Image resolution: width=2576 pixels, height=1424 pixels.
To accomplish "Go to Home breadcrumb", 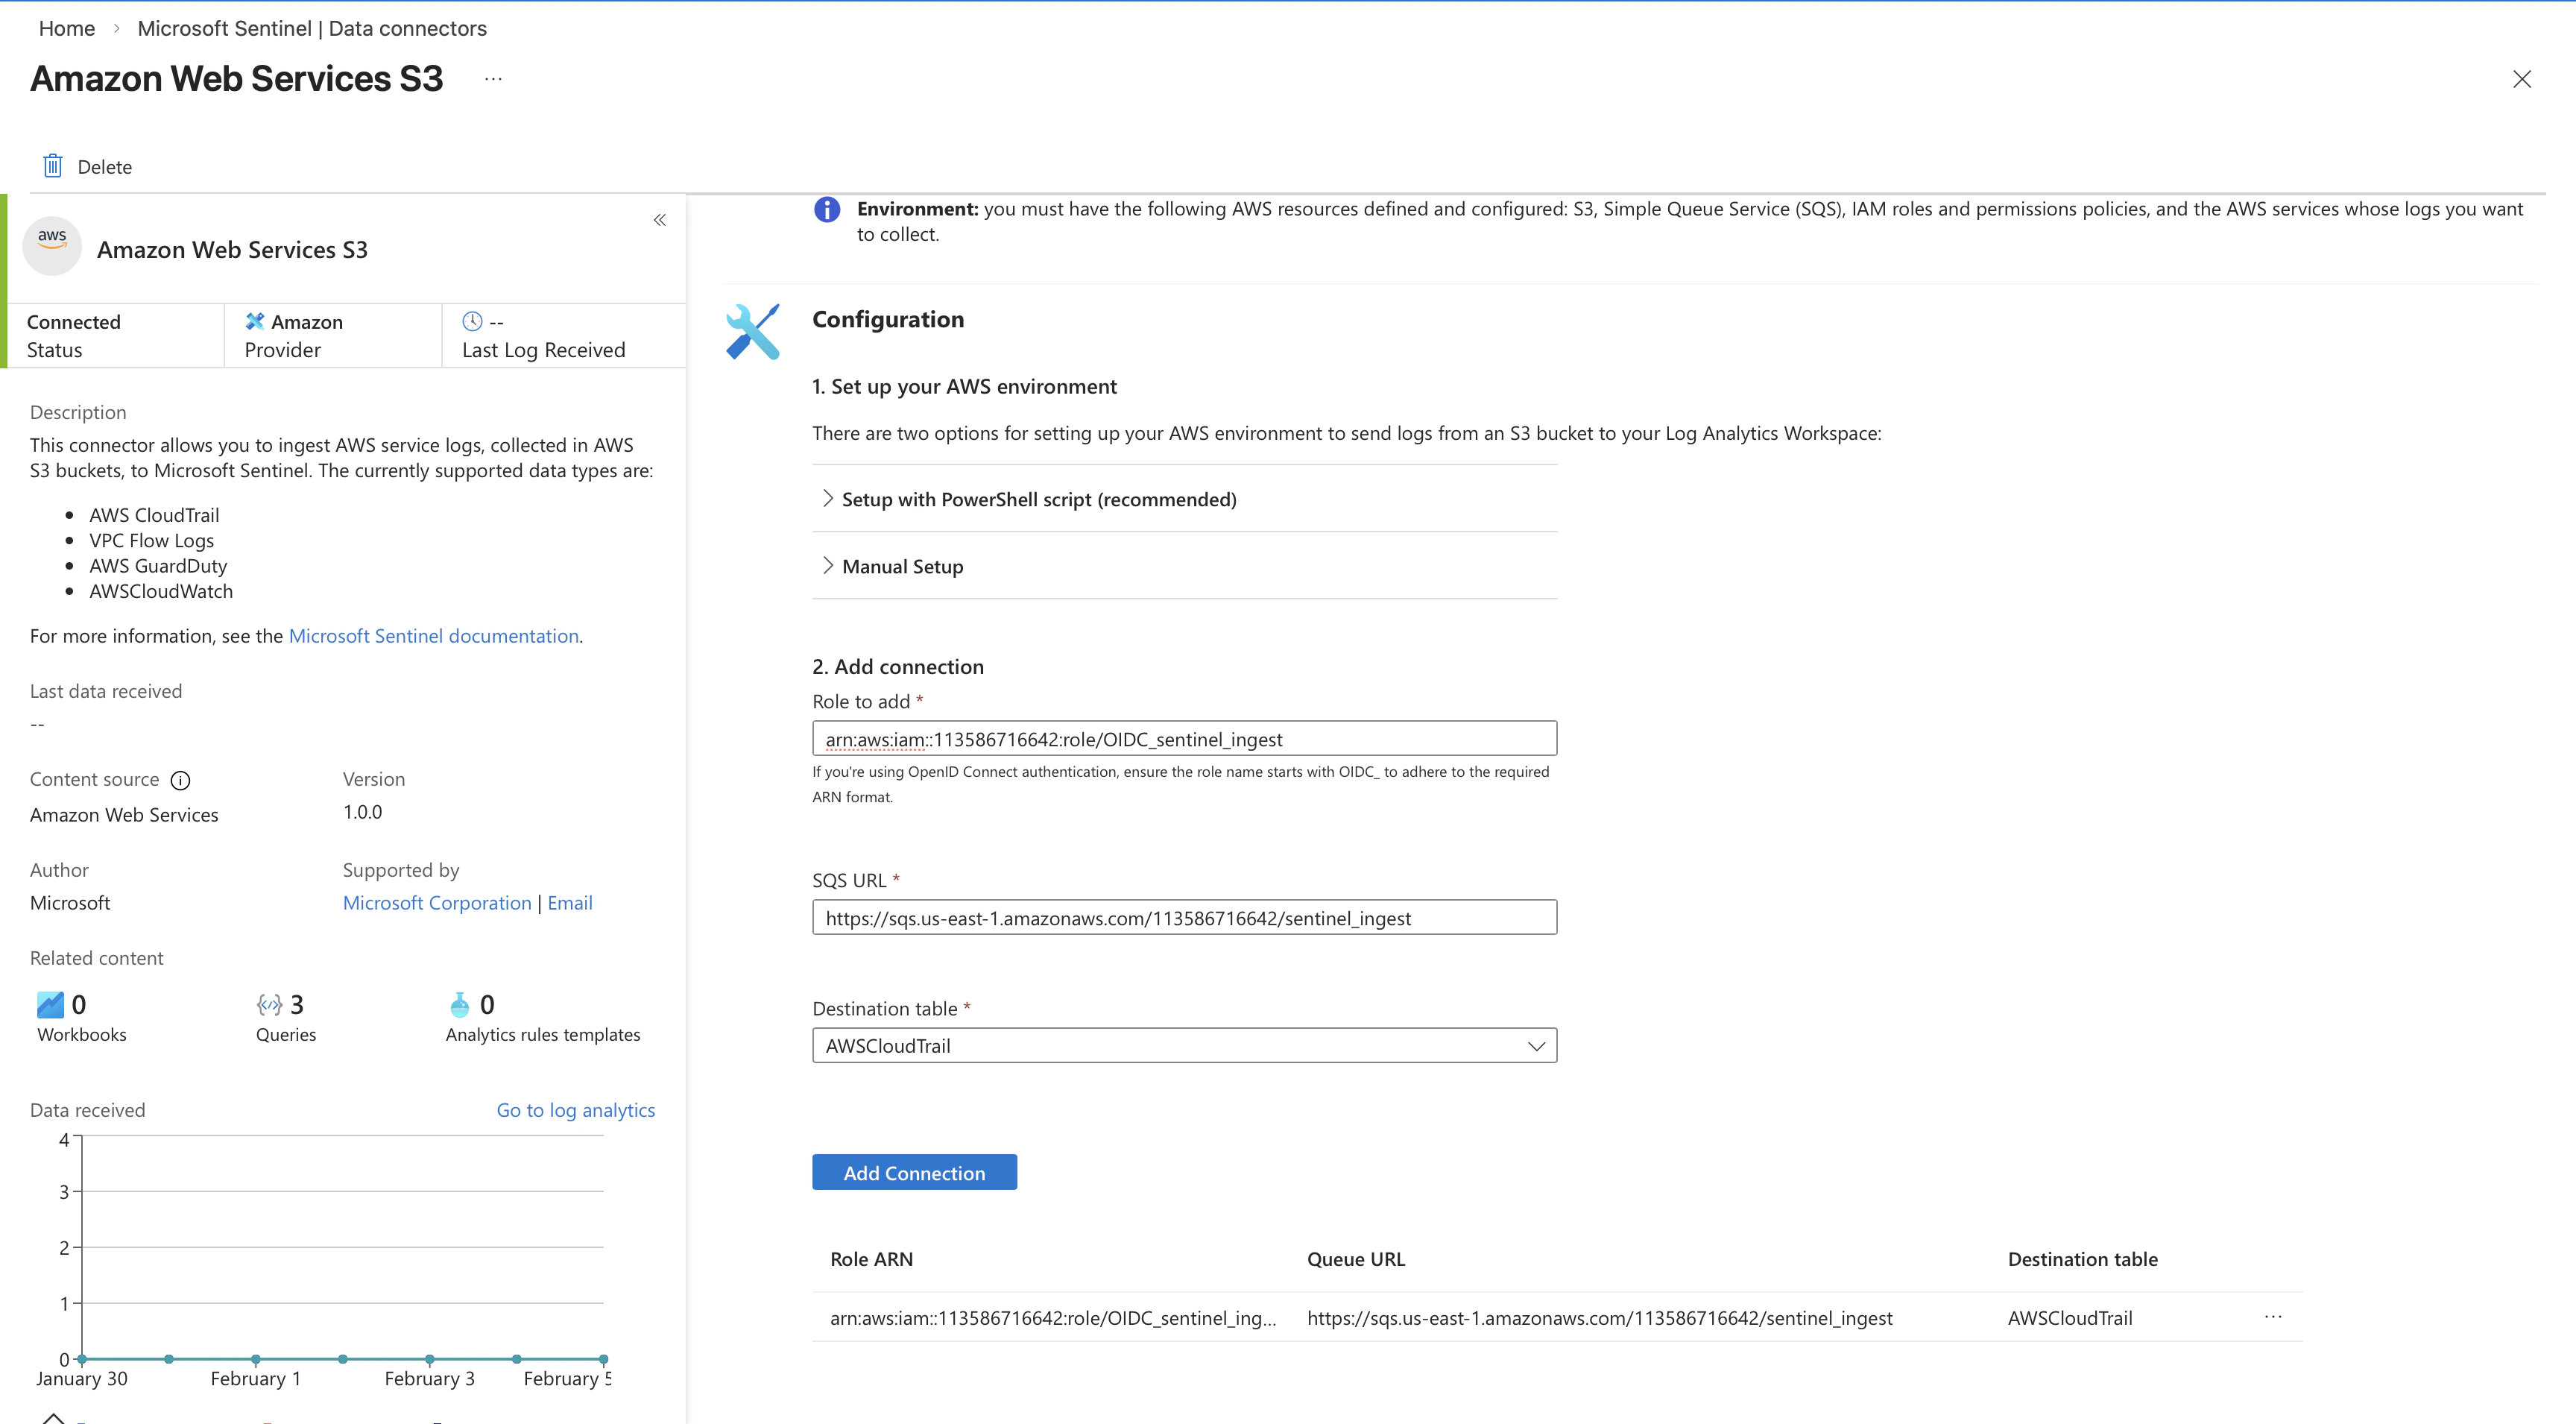I will pos(67,28).
